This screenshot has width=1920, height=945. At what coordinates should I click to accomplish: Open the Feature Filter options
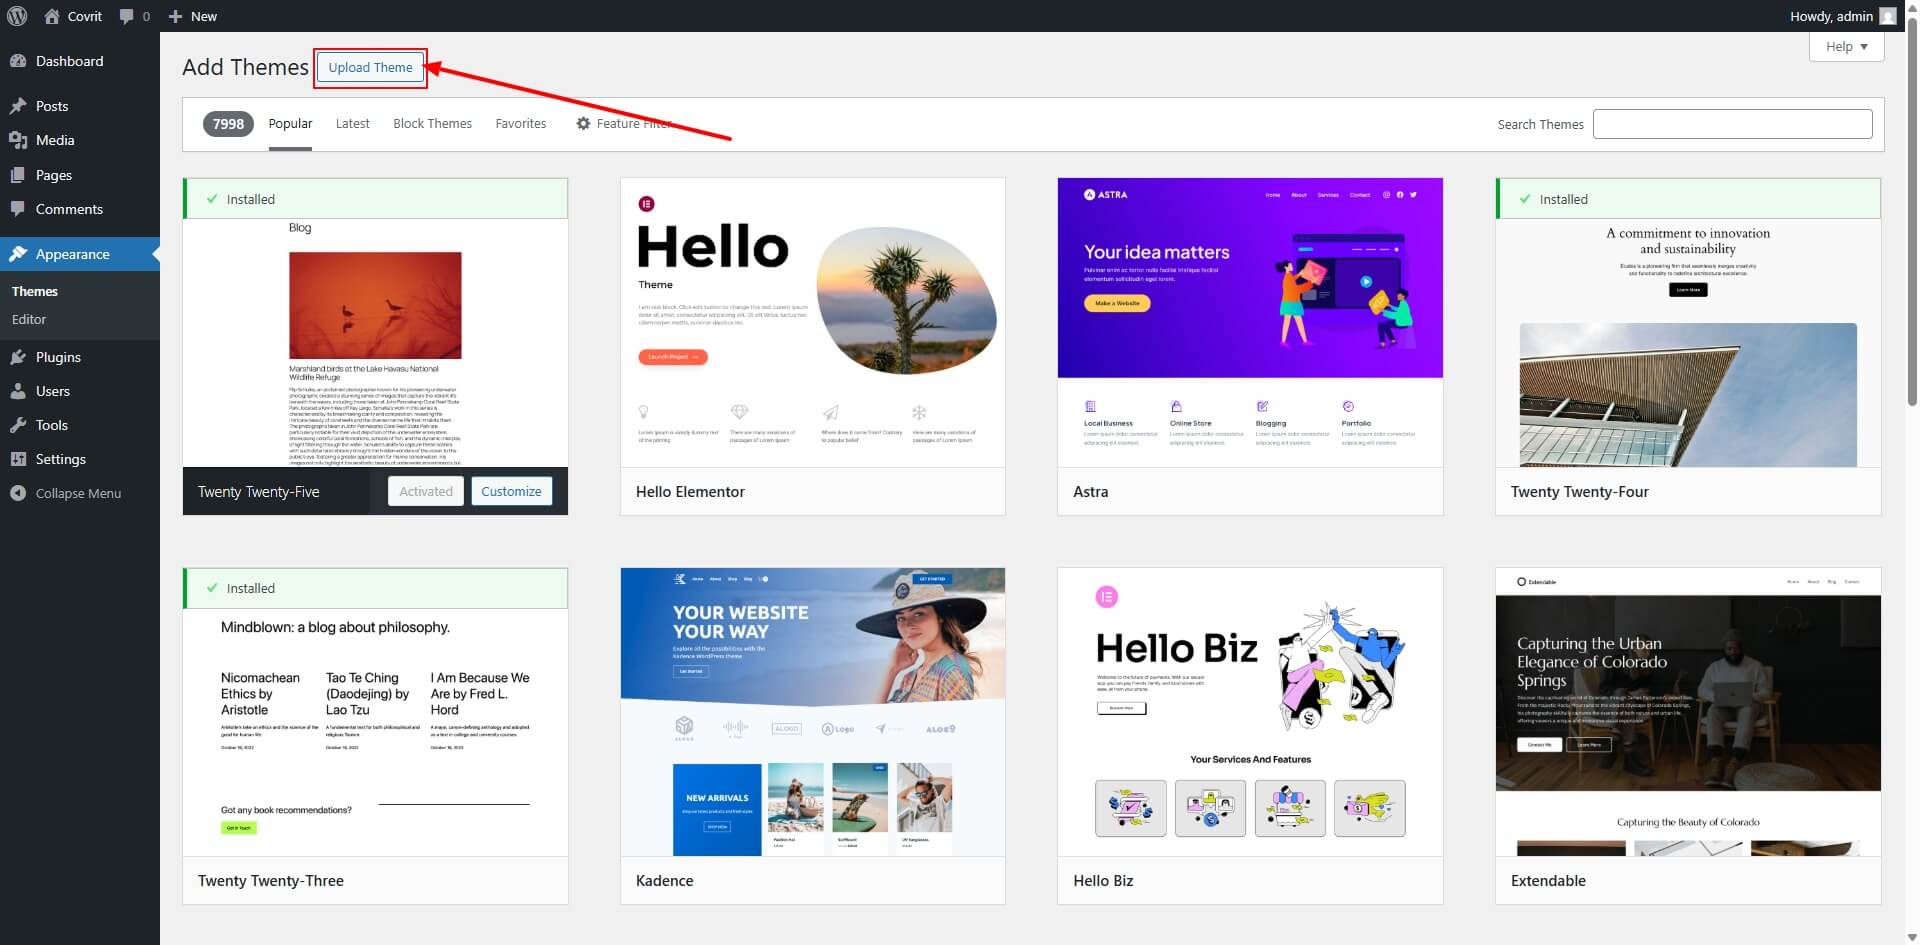(x=624, y=123)
